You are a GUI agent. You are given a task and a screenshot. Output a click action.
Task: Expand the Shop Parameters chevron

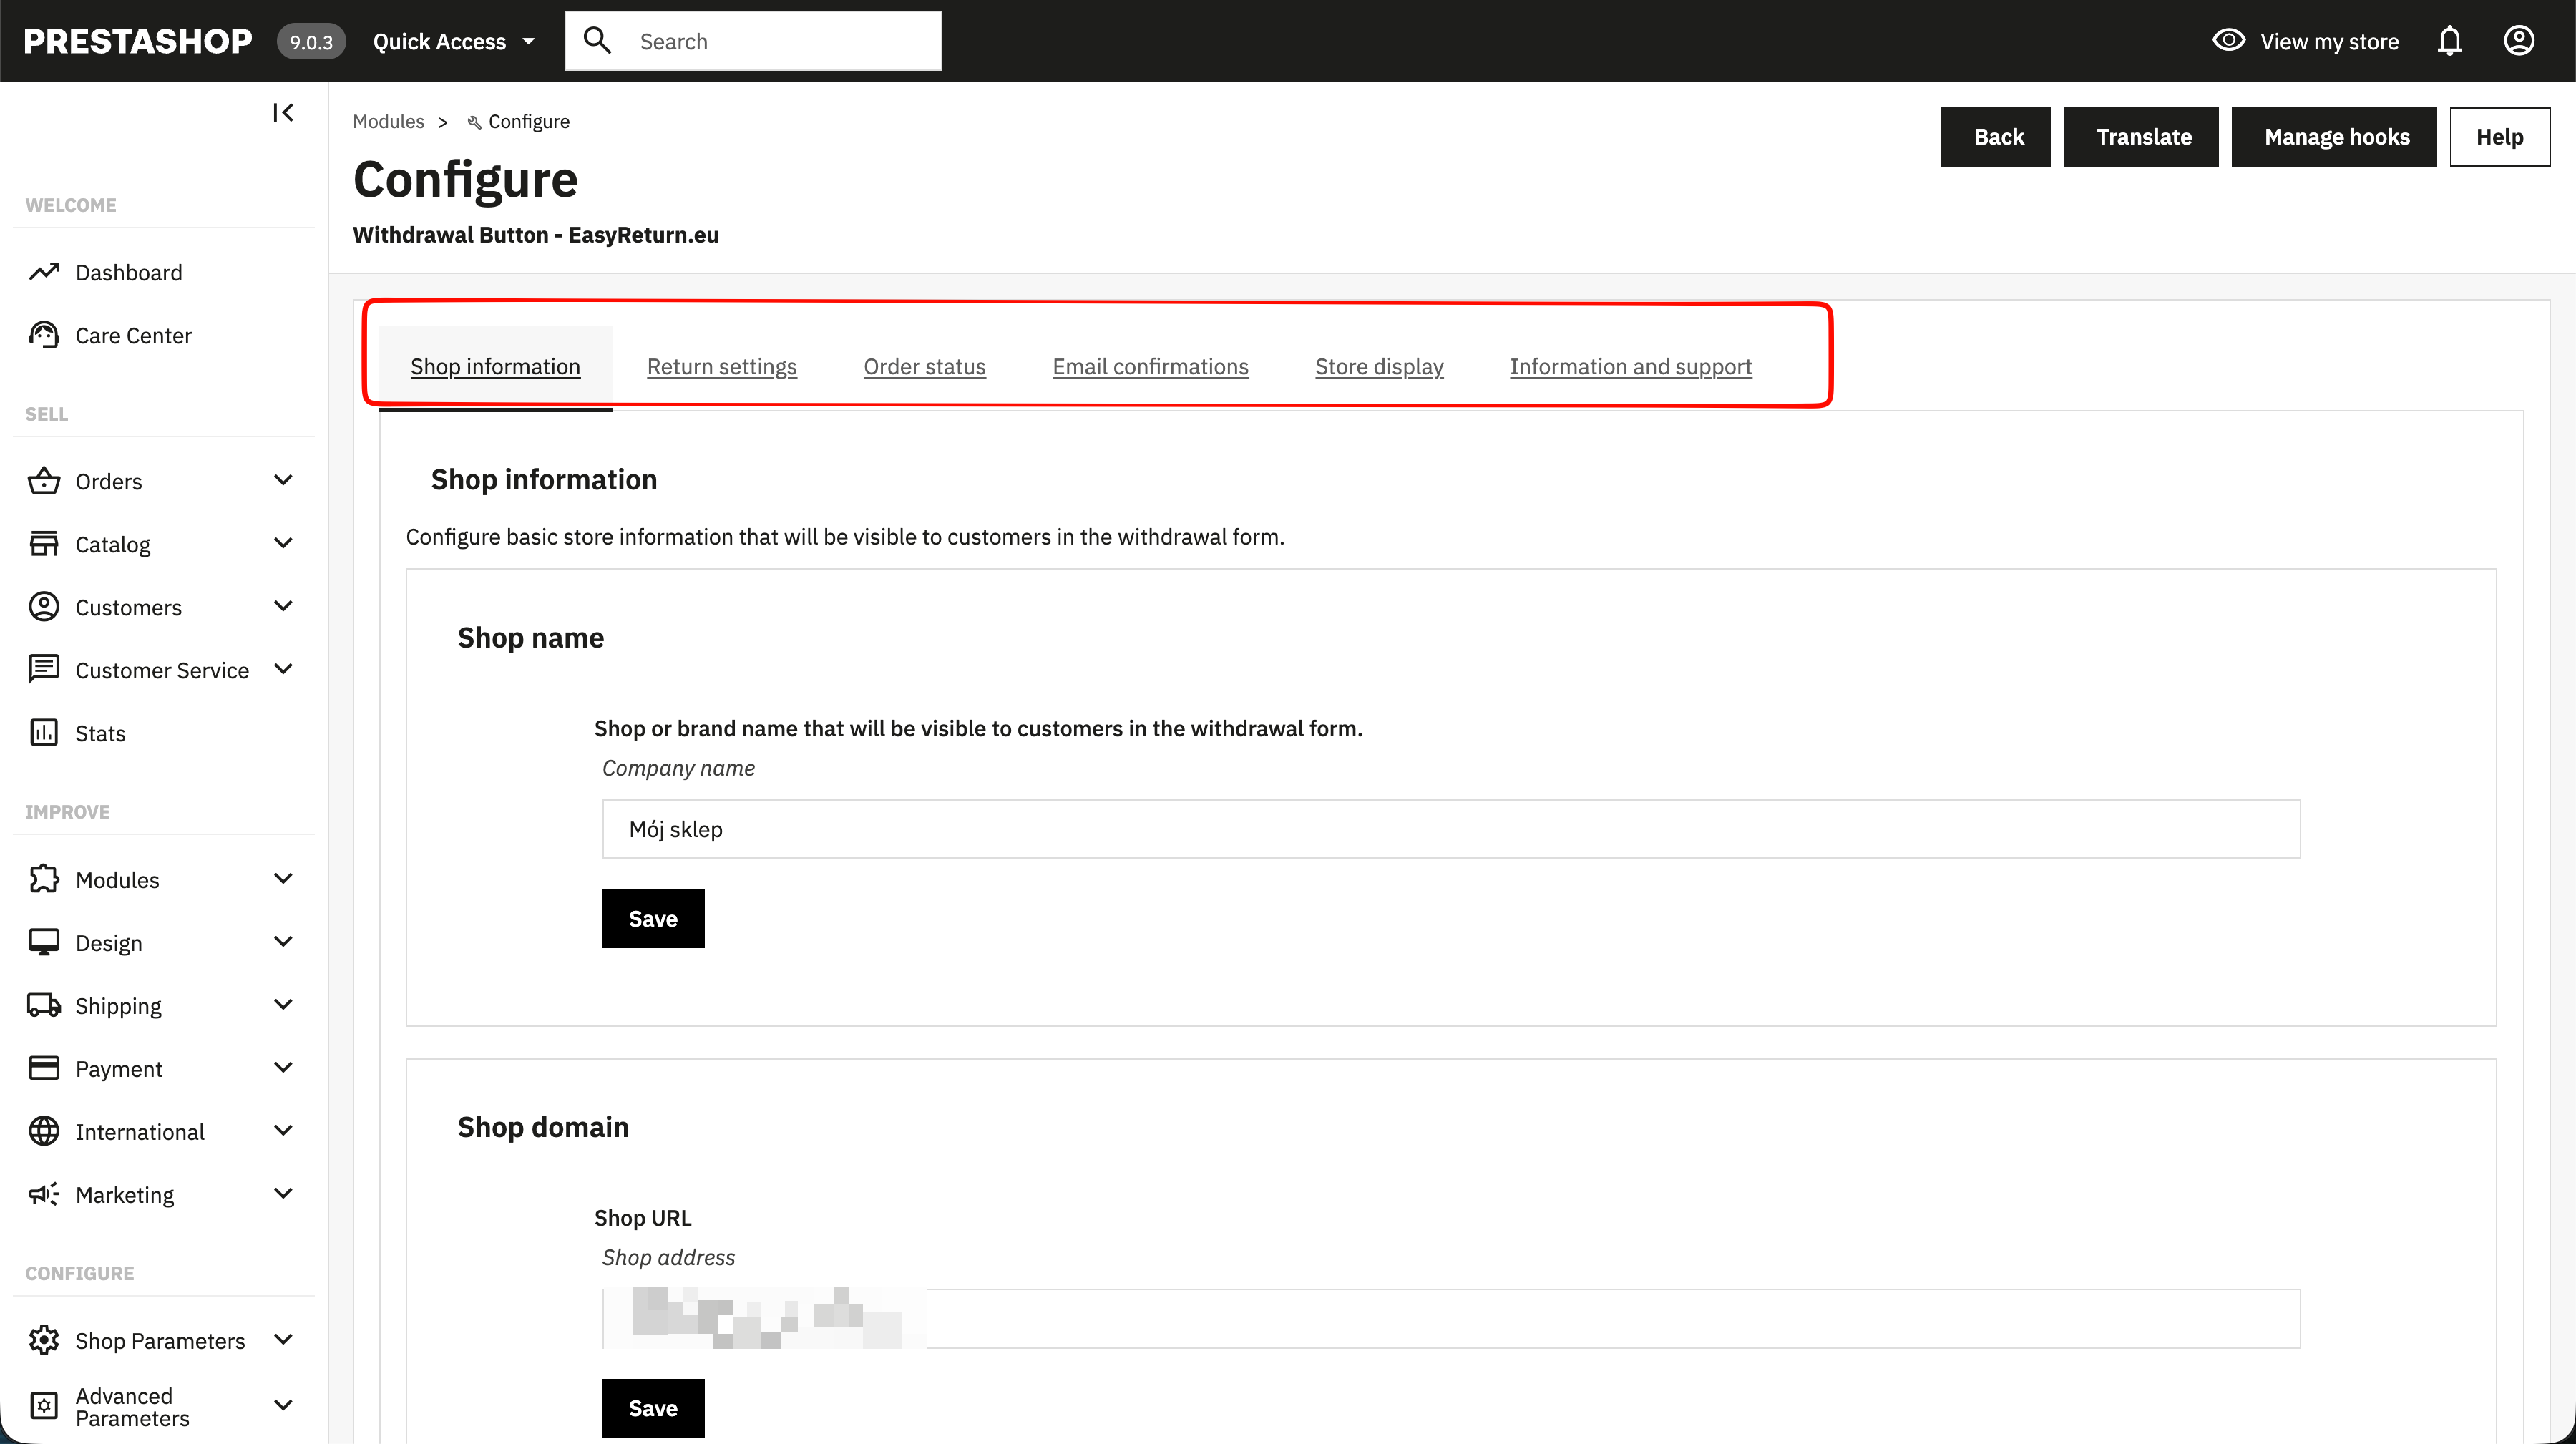click(x=283, y=1340)
